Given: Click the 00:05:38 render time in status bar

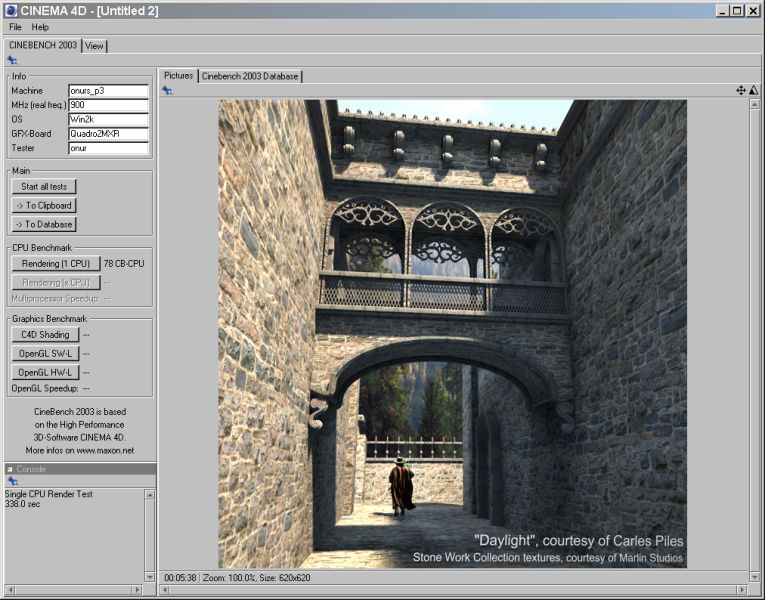Looking at the screenshot, I should point(180,578).
